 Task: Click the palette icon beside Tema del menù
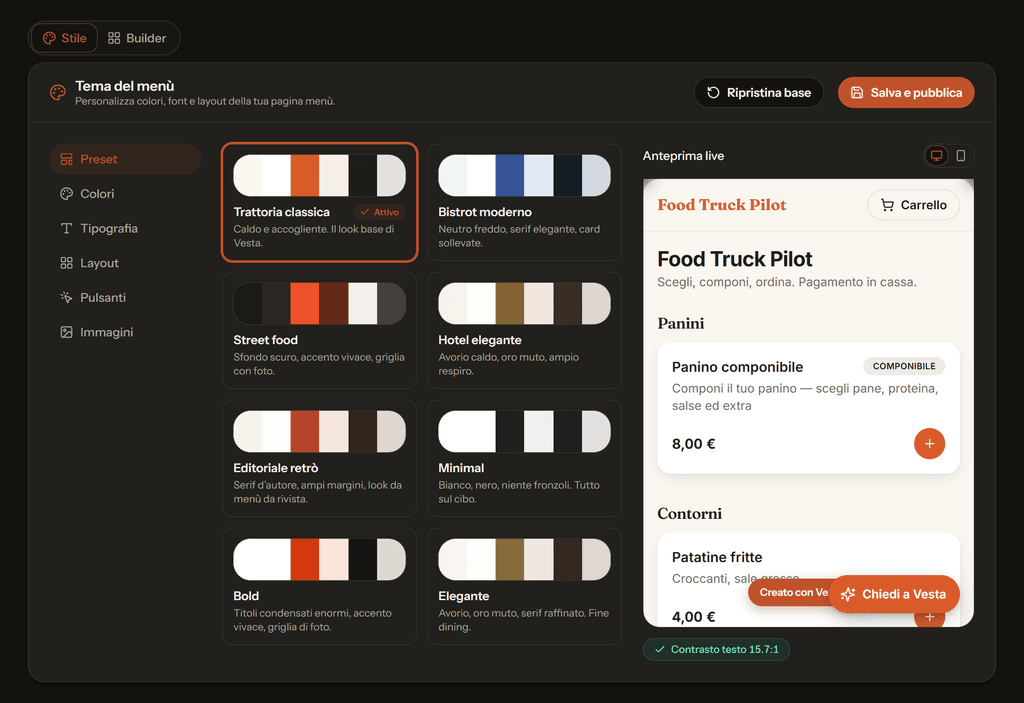[58, 93]
